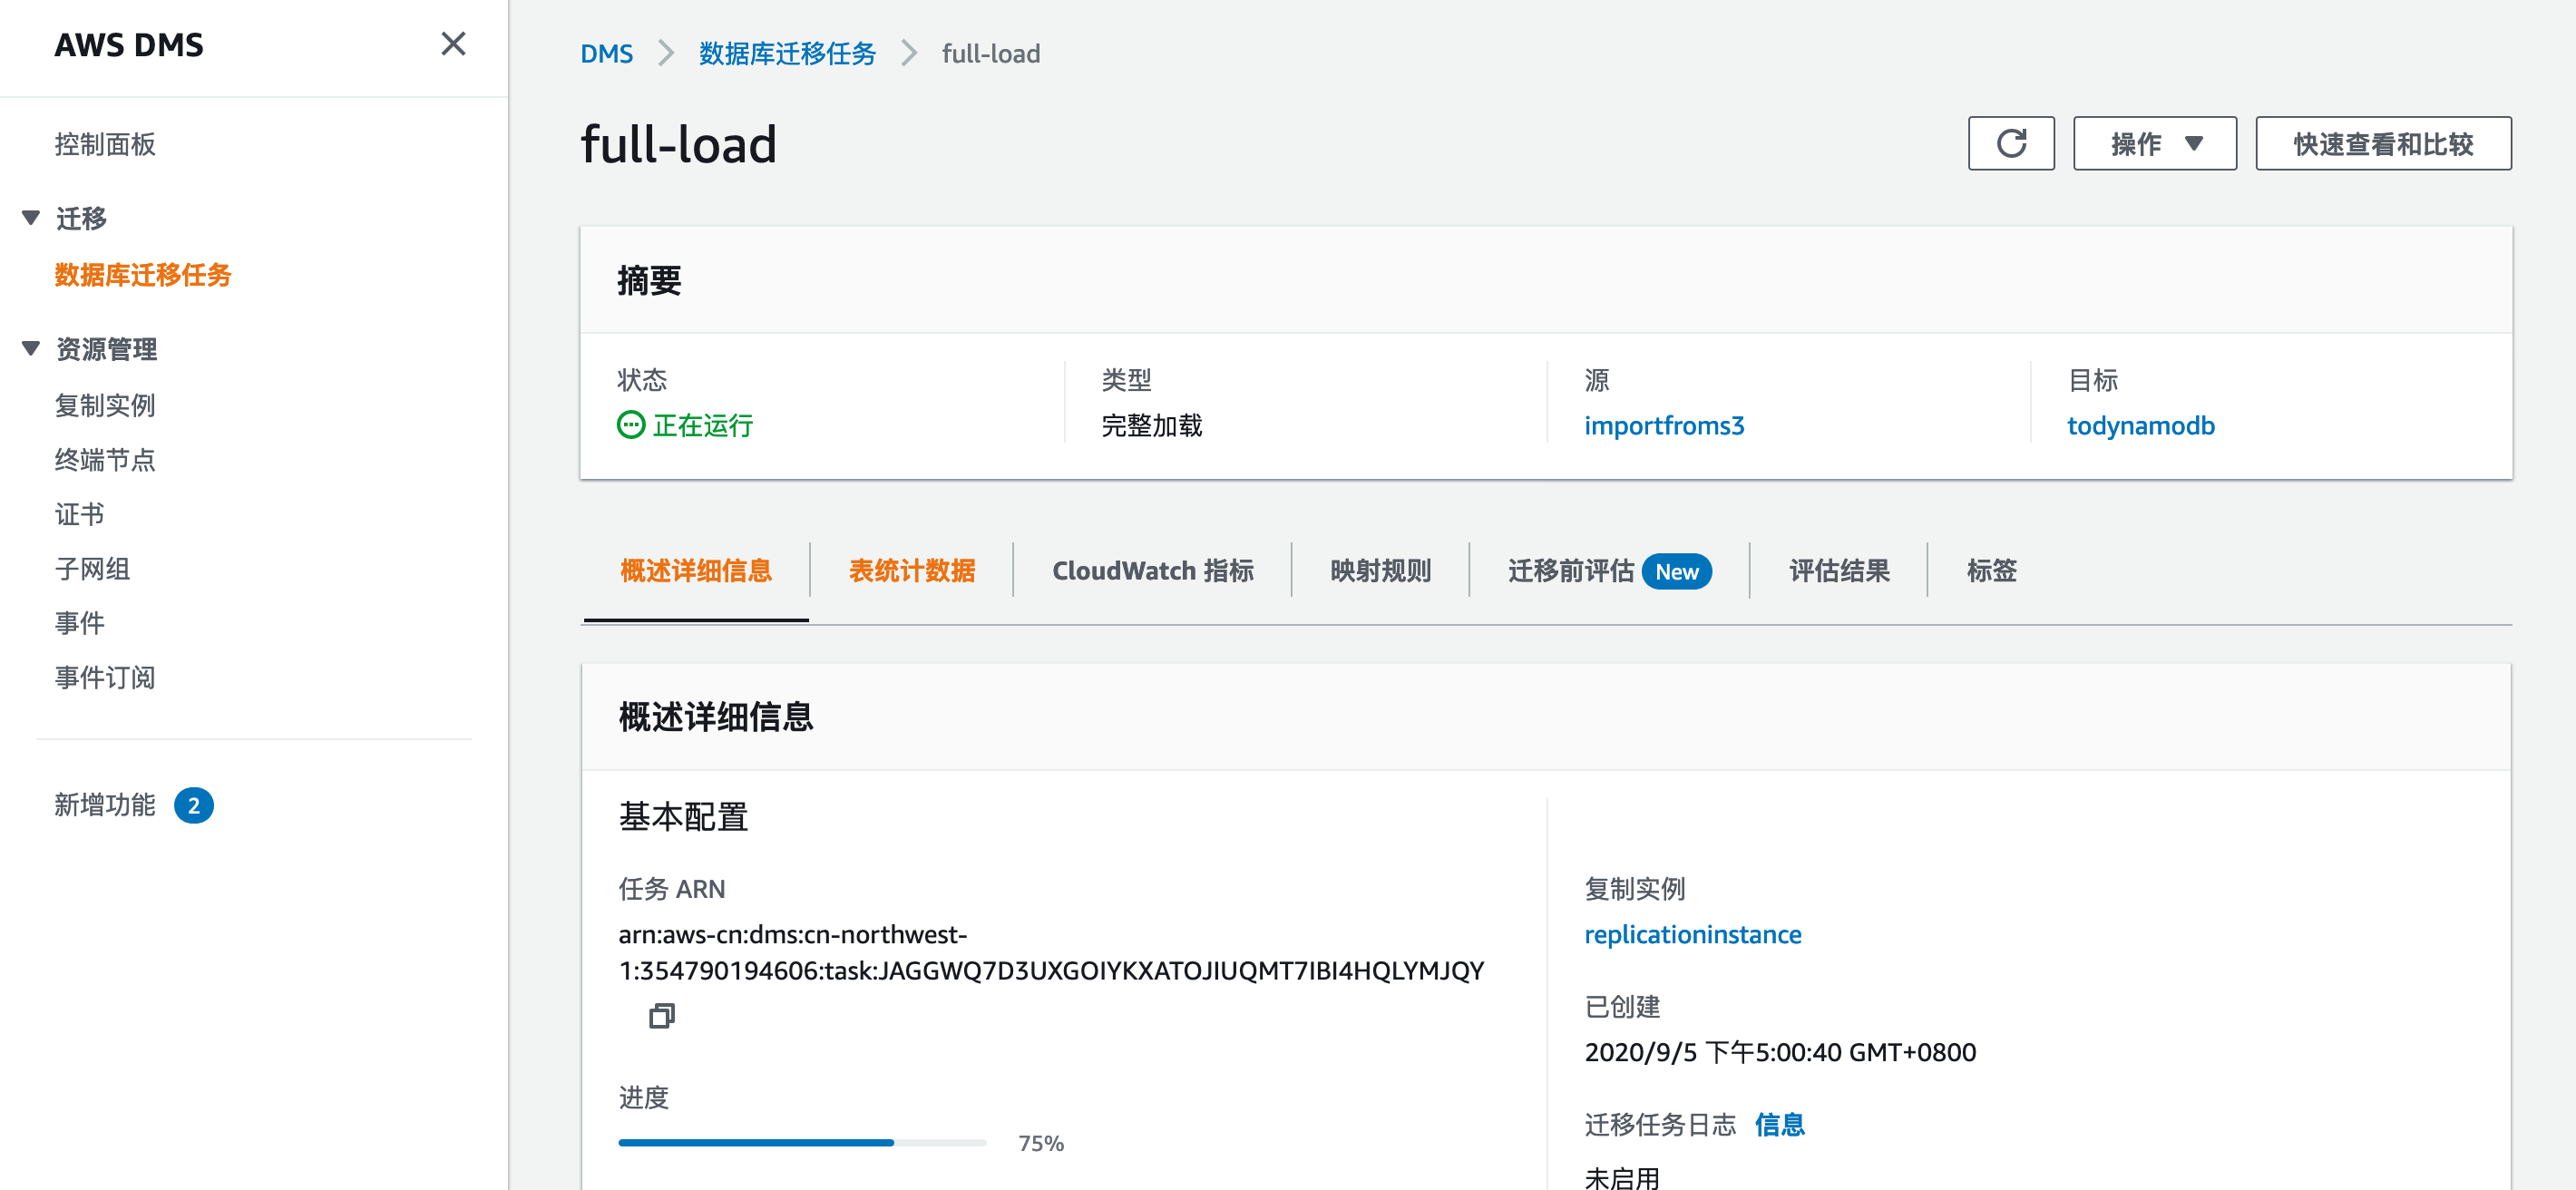Collapse the 迁移 sidebar section
The height and width of the screenshot is (1190, 2576).
(31, 218)
